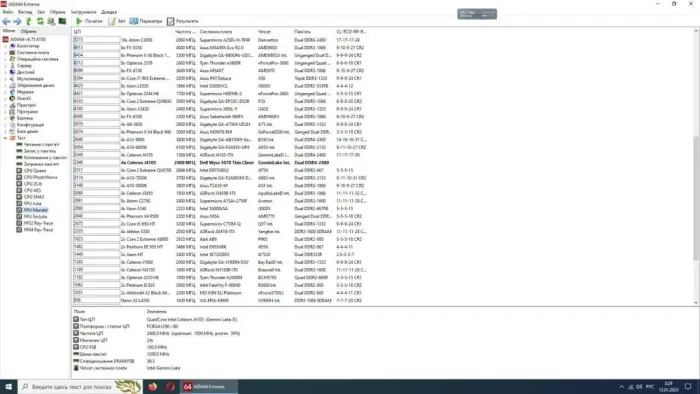Screen dimensions: 700x394
Task: Select the Програми icon in the tree
Action: tap(12, 112)
